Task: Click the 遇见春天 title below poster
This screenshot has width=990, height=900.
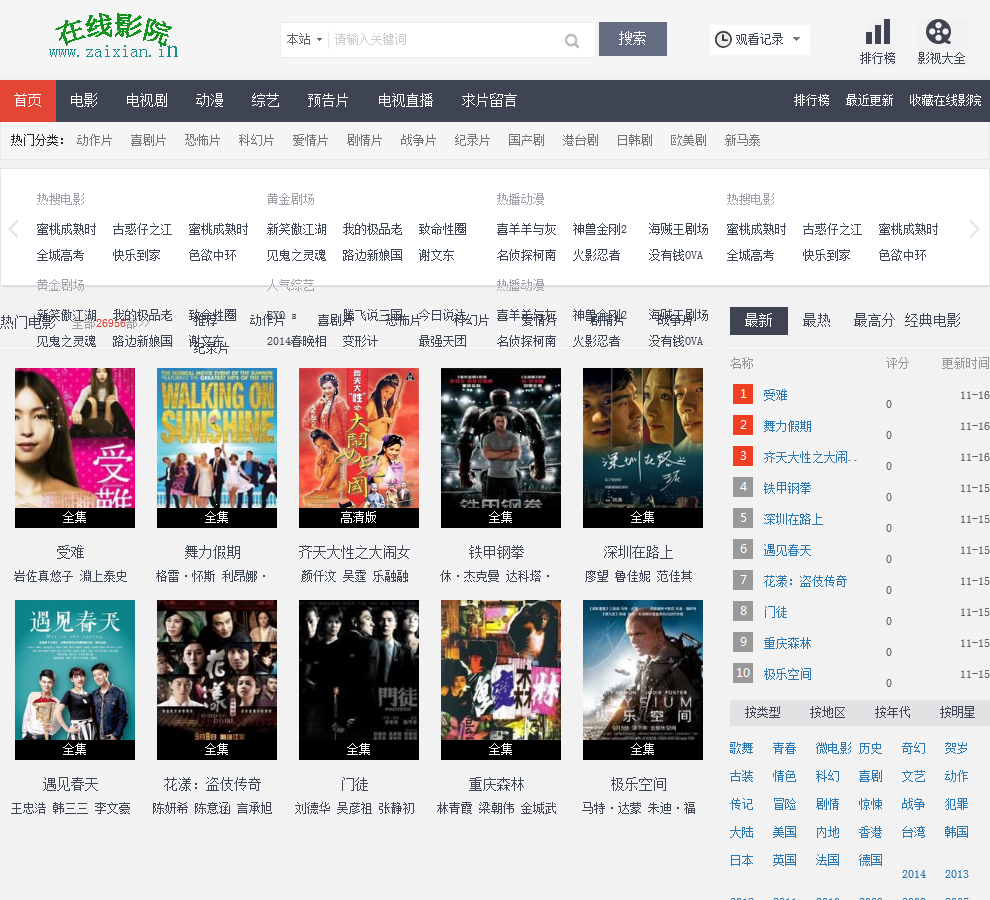Action: point(71,784)
